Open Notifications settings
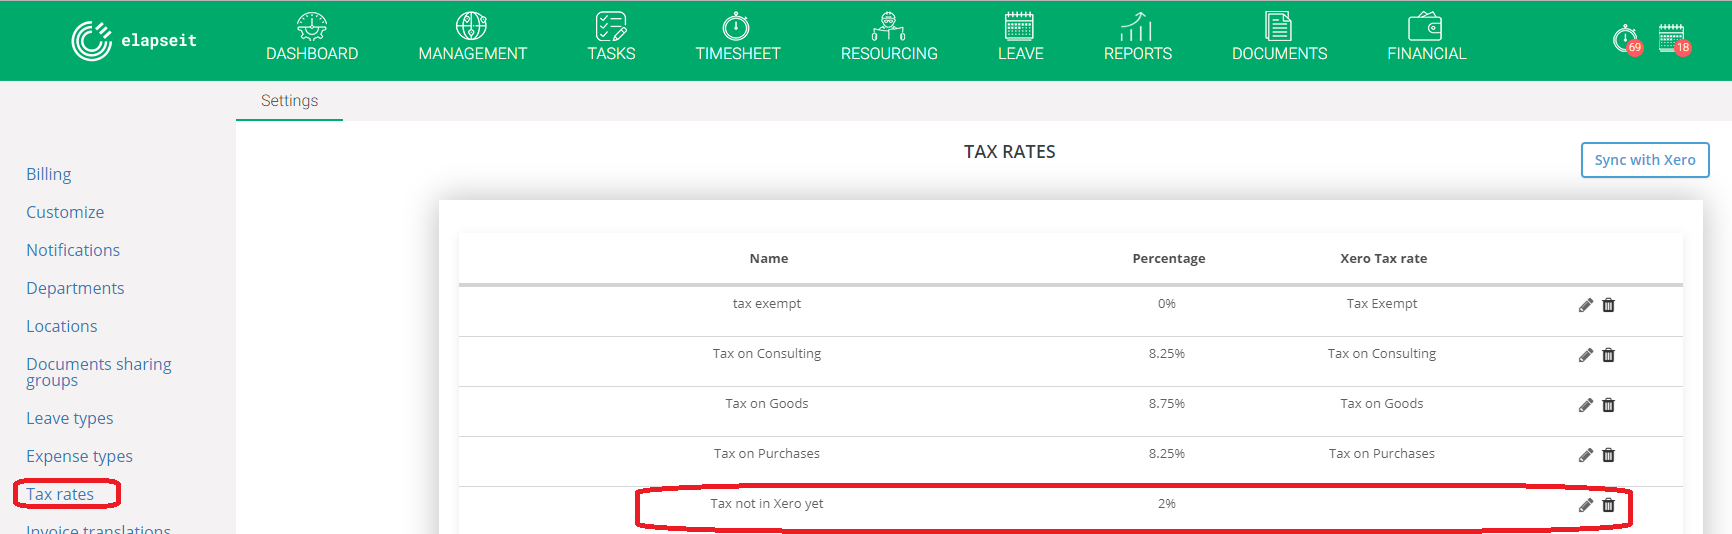 pyautogui.click(x=73, y=250)
